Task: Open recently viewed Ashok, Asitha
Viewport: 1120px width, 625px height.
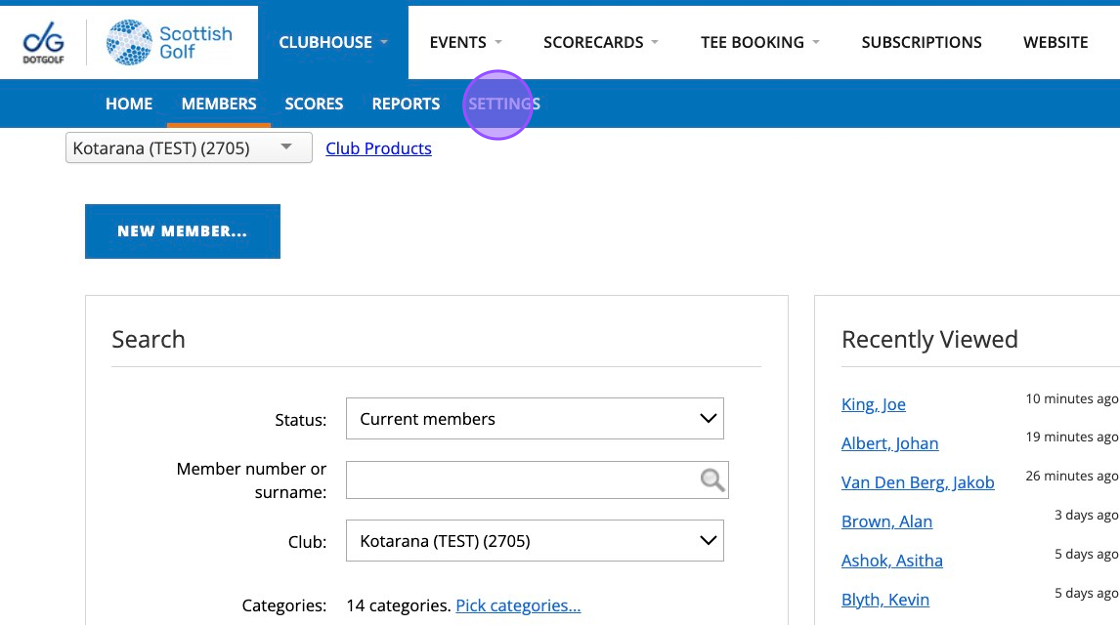Action: 892,561
